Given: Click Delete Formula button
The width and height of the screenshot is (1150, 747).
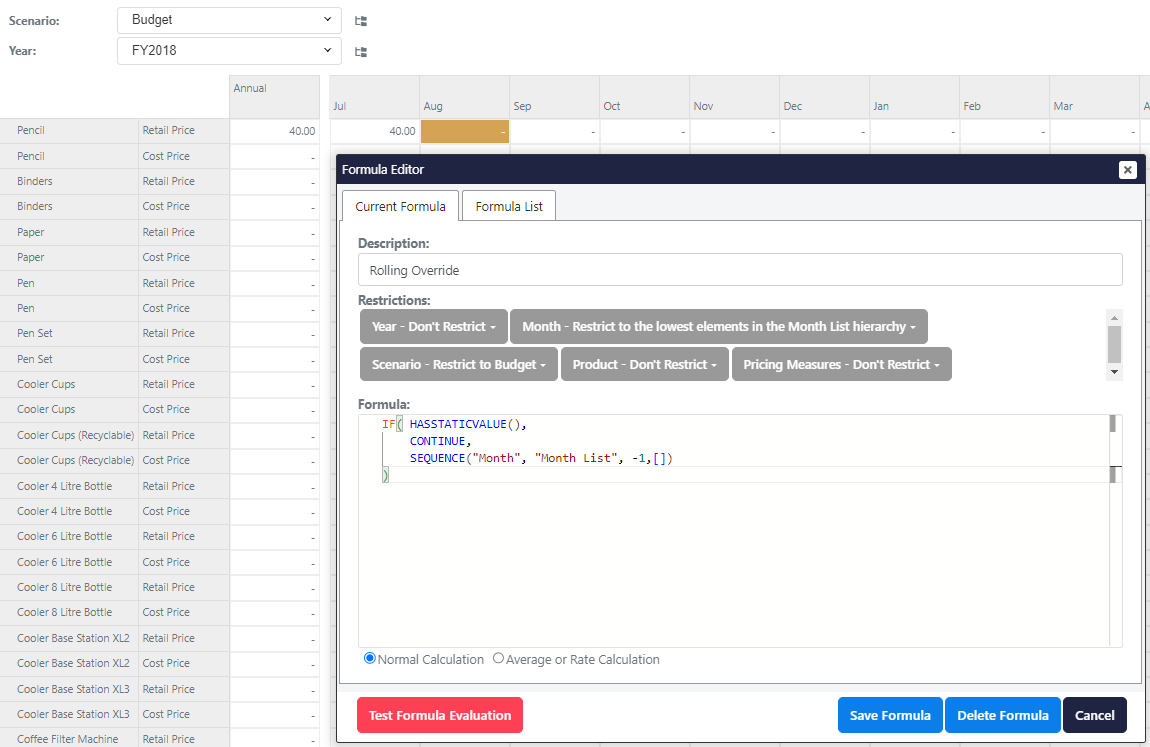Looking at the screenshot, I should pyautogui.click(x=1002, y=715).
